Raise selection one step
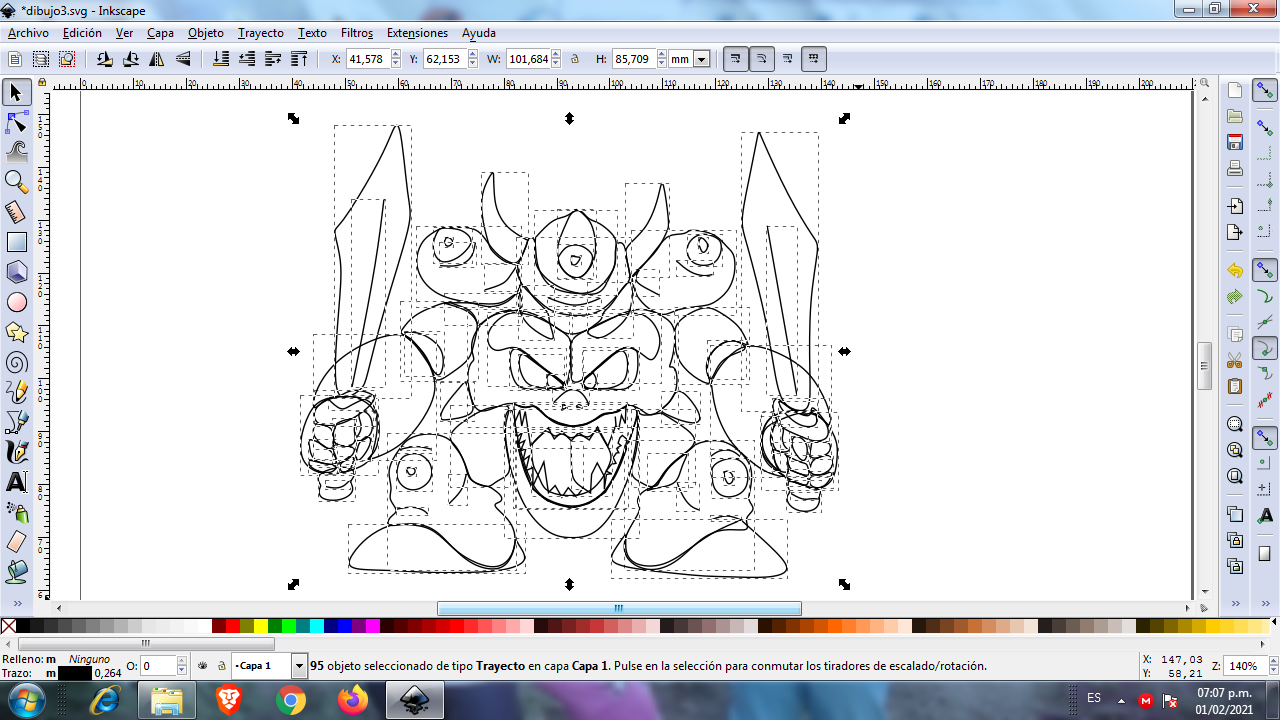The image size is (1280, 720). 273,59
